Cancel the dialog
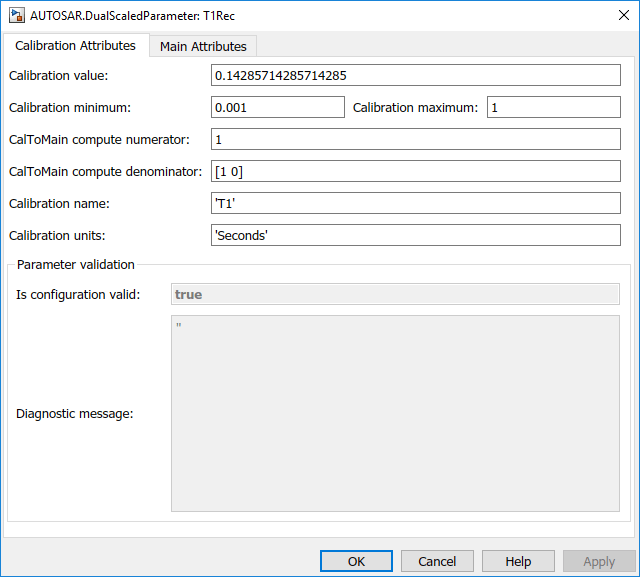640x577 pixels. 437,561
